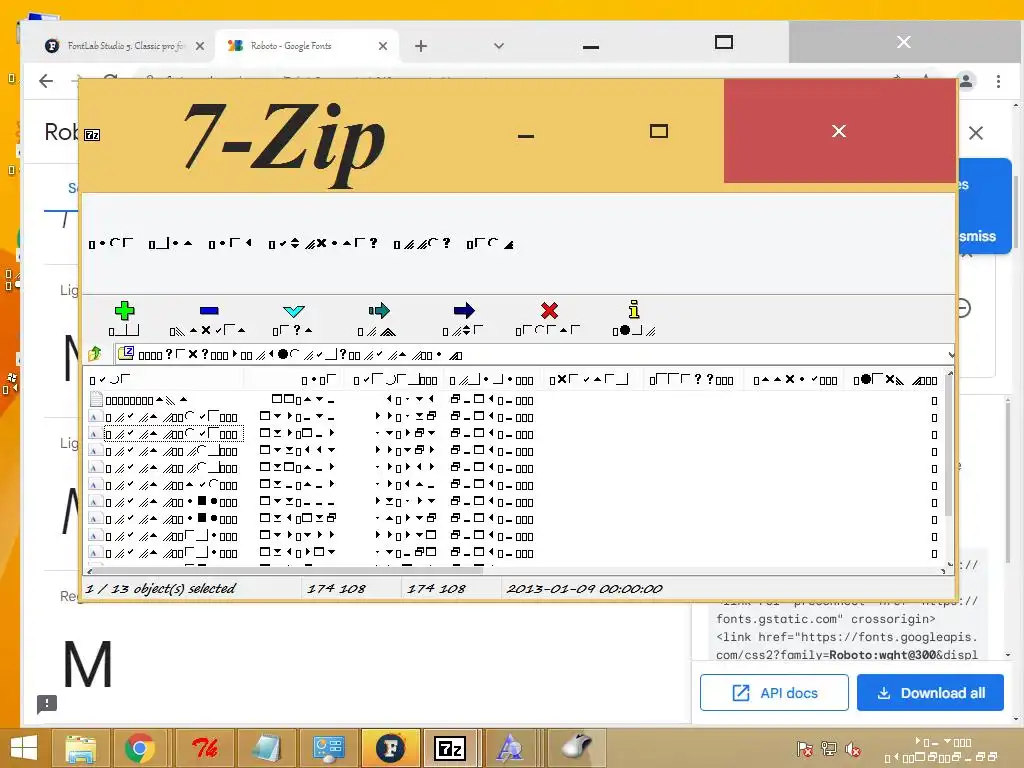Open a new Chrome tab with the plus button
Image resolution: width=1024 pixels, height=768 pixels.
pyautogui.click(x=421, y=46)
